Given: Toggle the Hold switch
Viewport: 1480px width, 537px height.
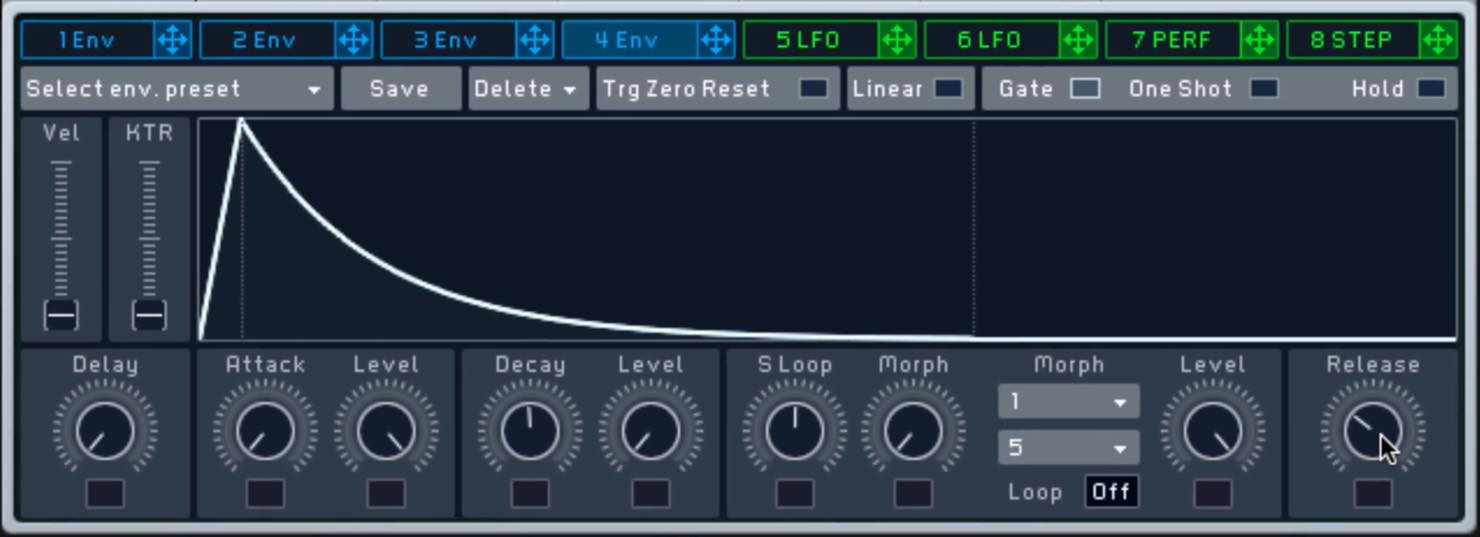Looking at the screenshot, I should click(x=1431, y=89).
